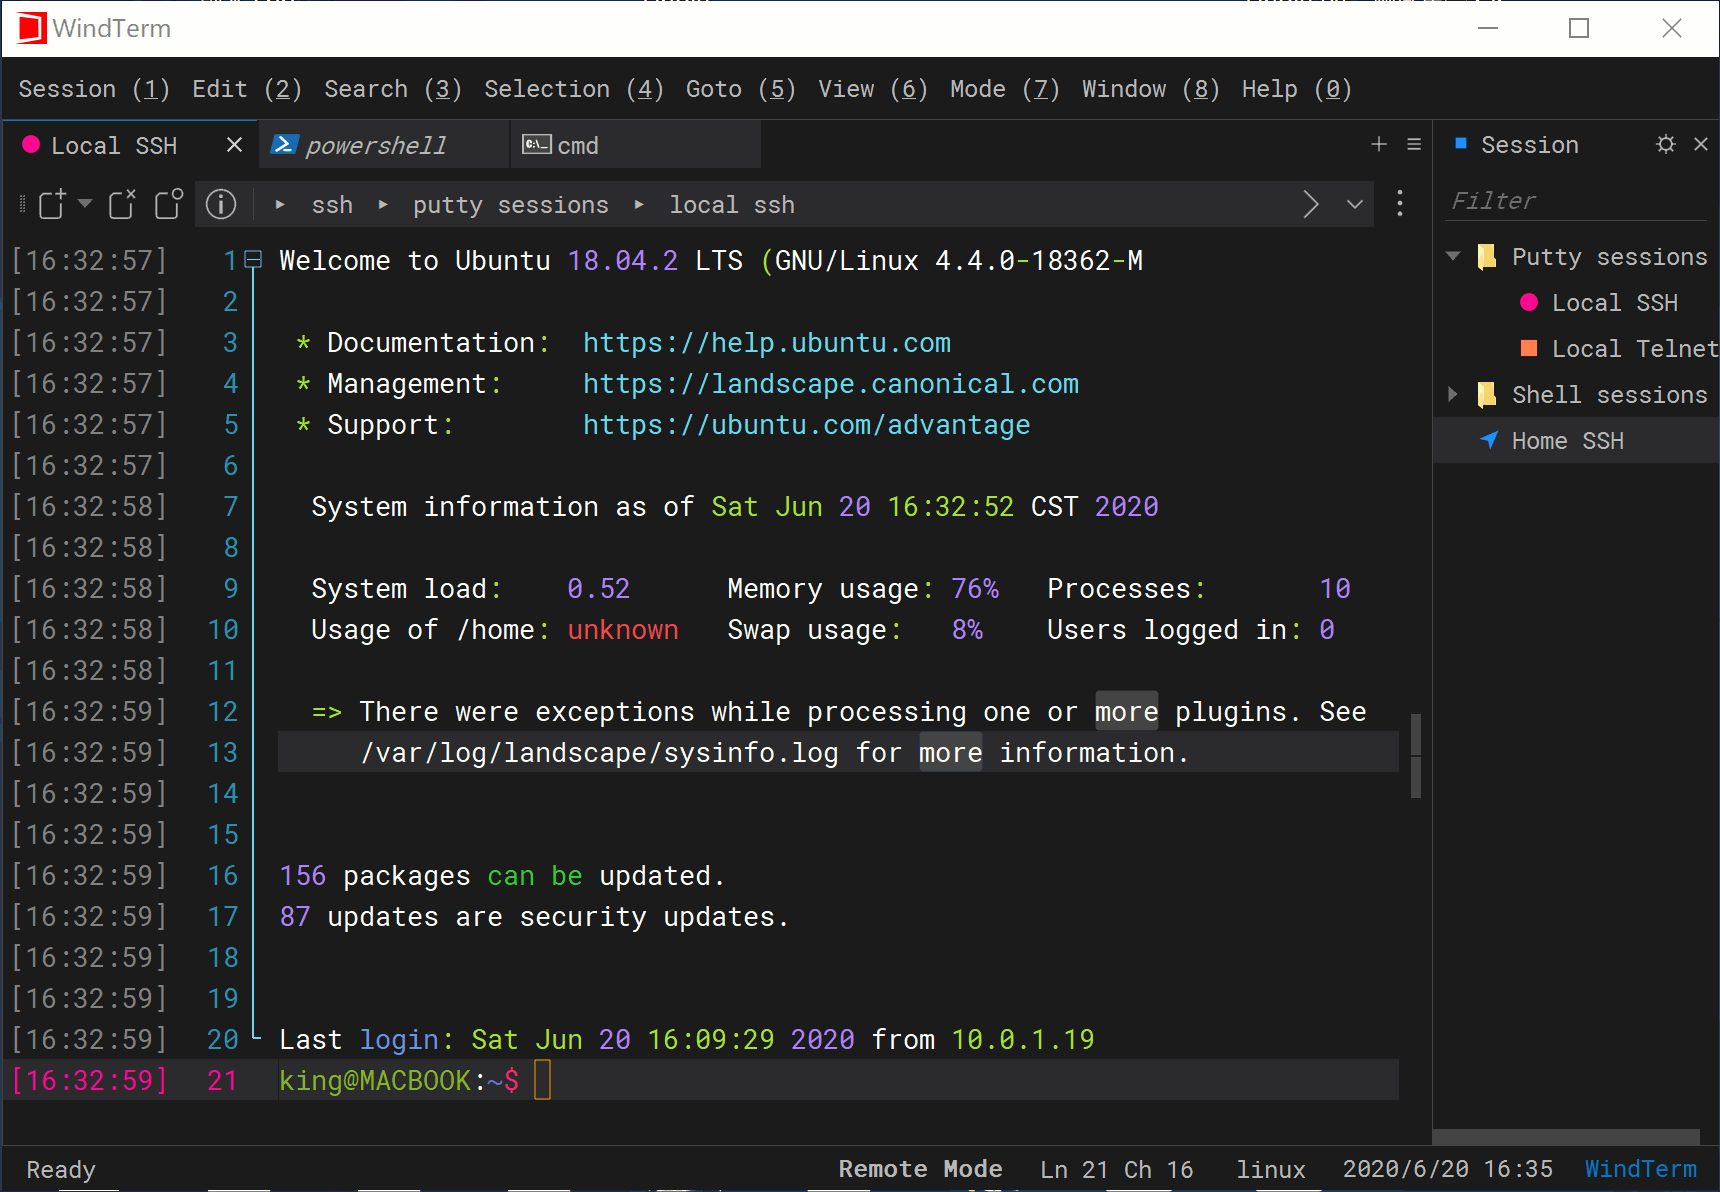Expand the Shell sessions folder arrow
Screen dimensions: 1720x1192
coord(1453,395)
